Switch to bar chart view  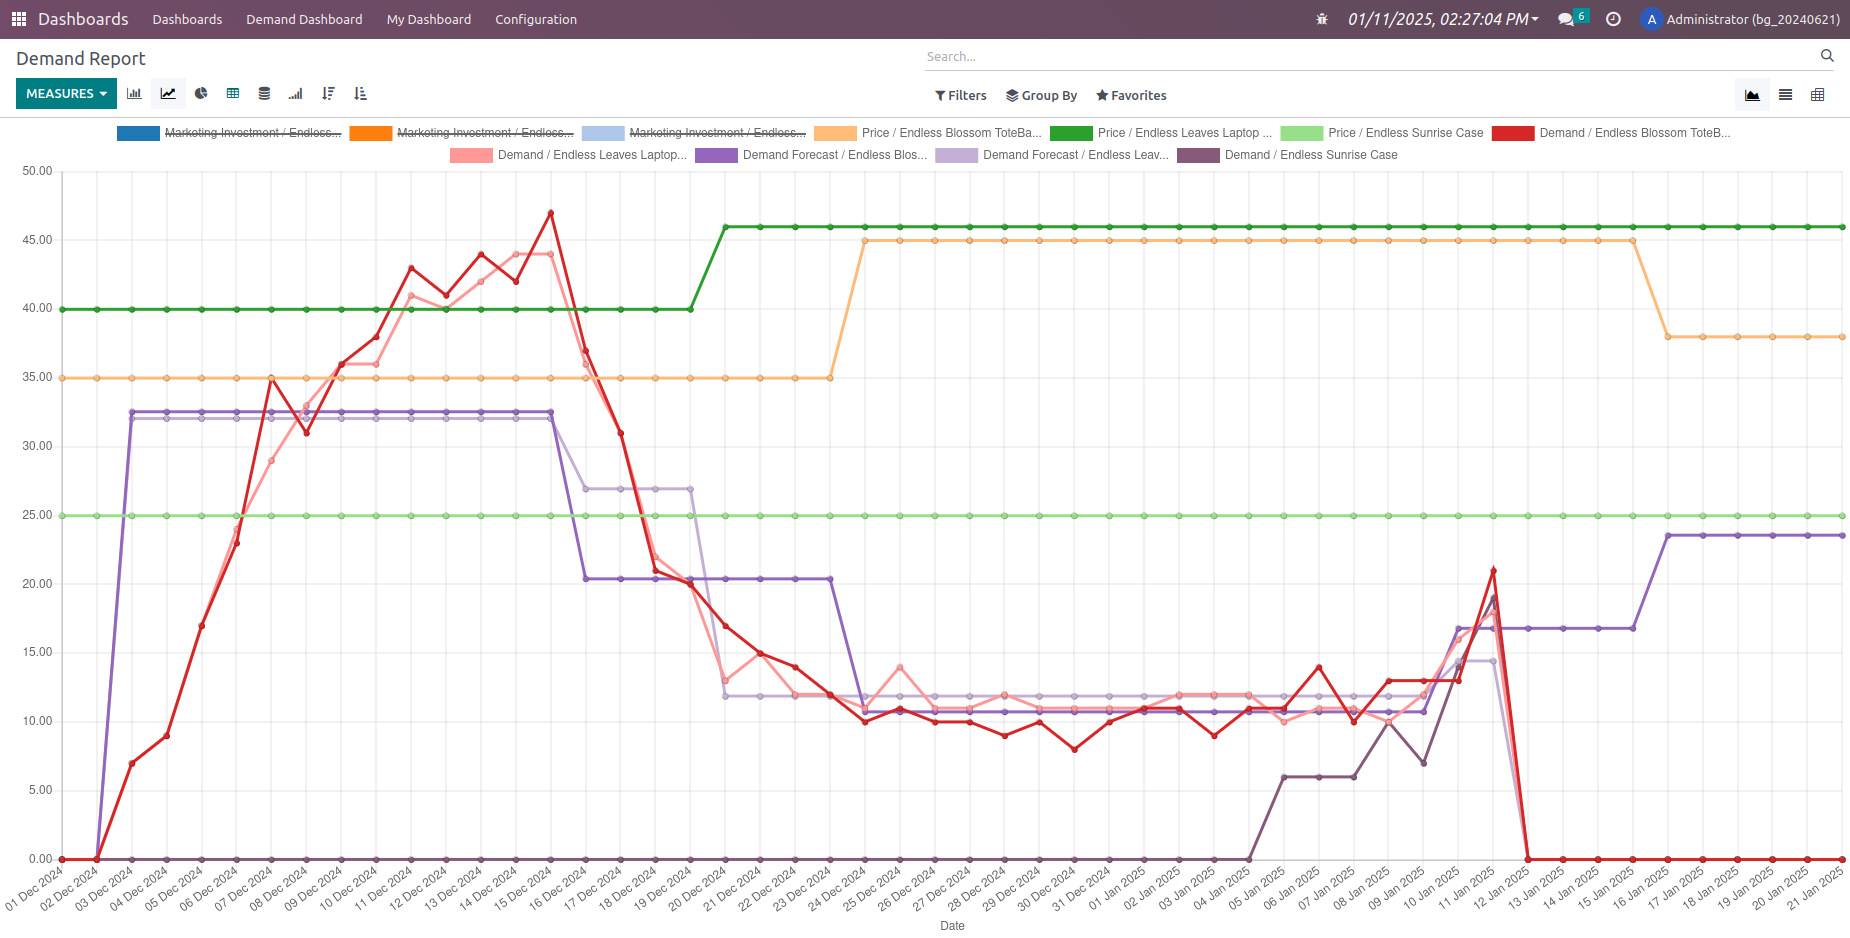point(135,93)
